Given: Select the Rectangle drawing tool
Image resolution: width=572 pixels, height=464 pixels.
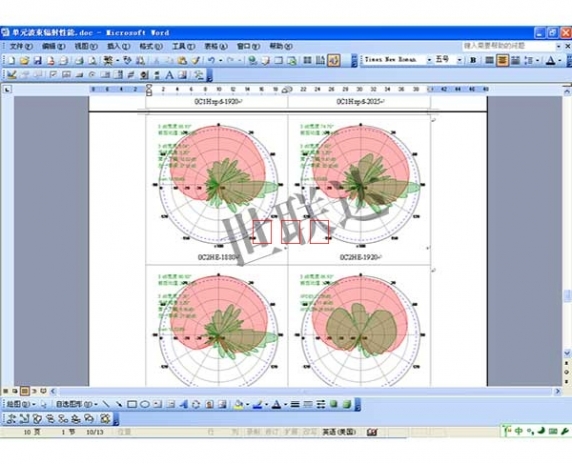Looking at the screenshot, I should (x=132, y=404).
